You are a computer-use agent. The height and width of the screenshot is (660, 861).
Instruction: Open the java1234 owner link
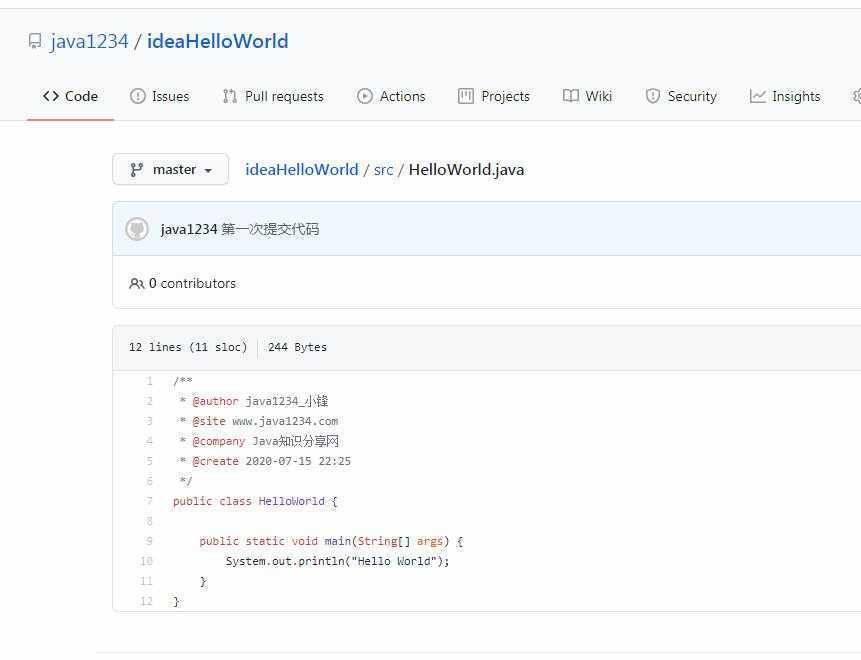pos(89,42)
